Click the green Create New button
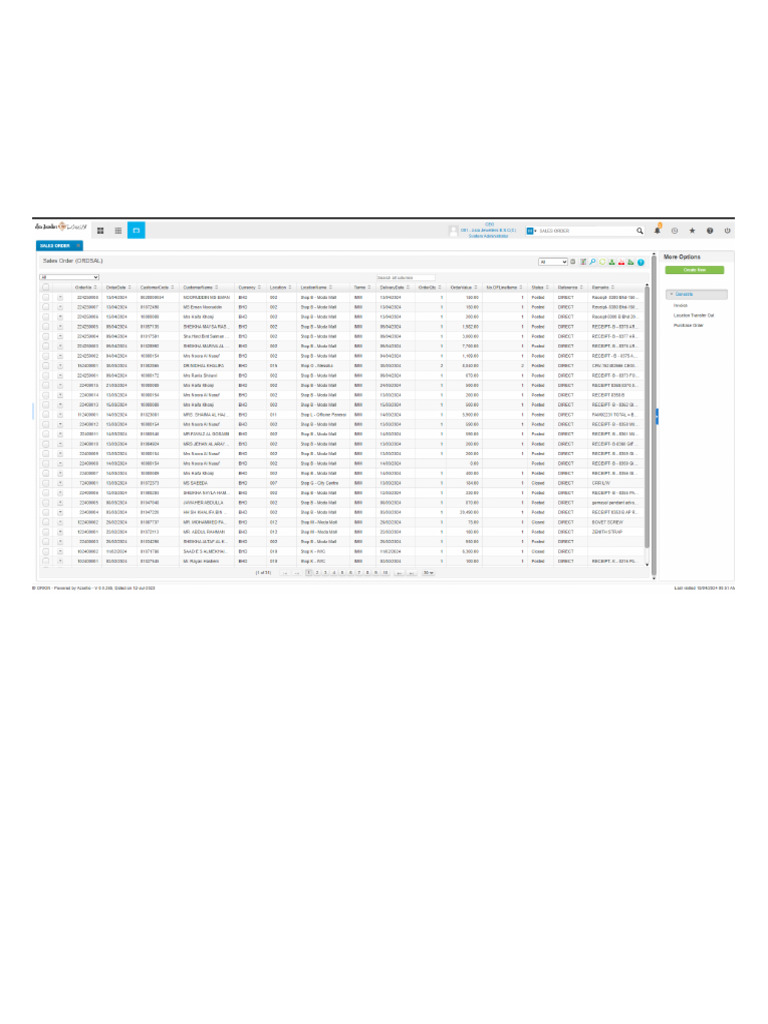The width and height of the screenshot is (768, 1024). [x=695, y=270]
